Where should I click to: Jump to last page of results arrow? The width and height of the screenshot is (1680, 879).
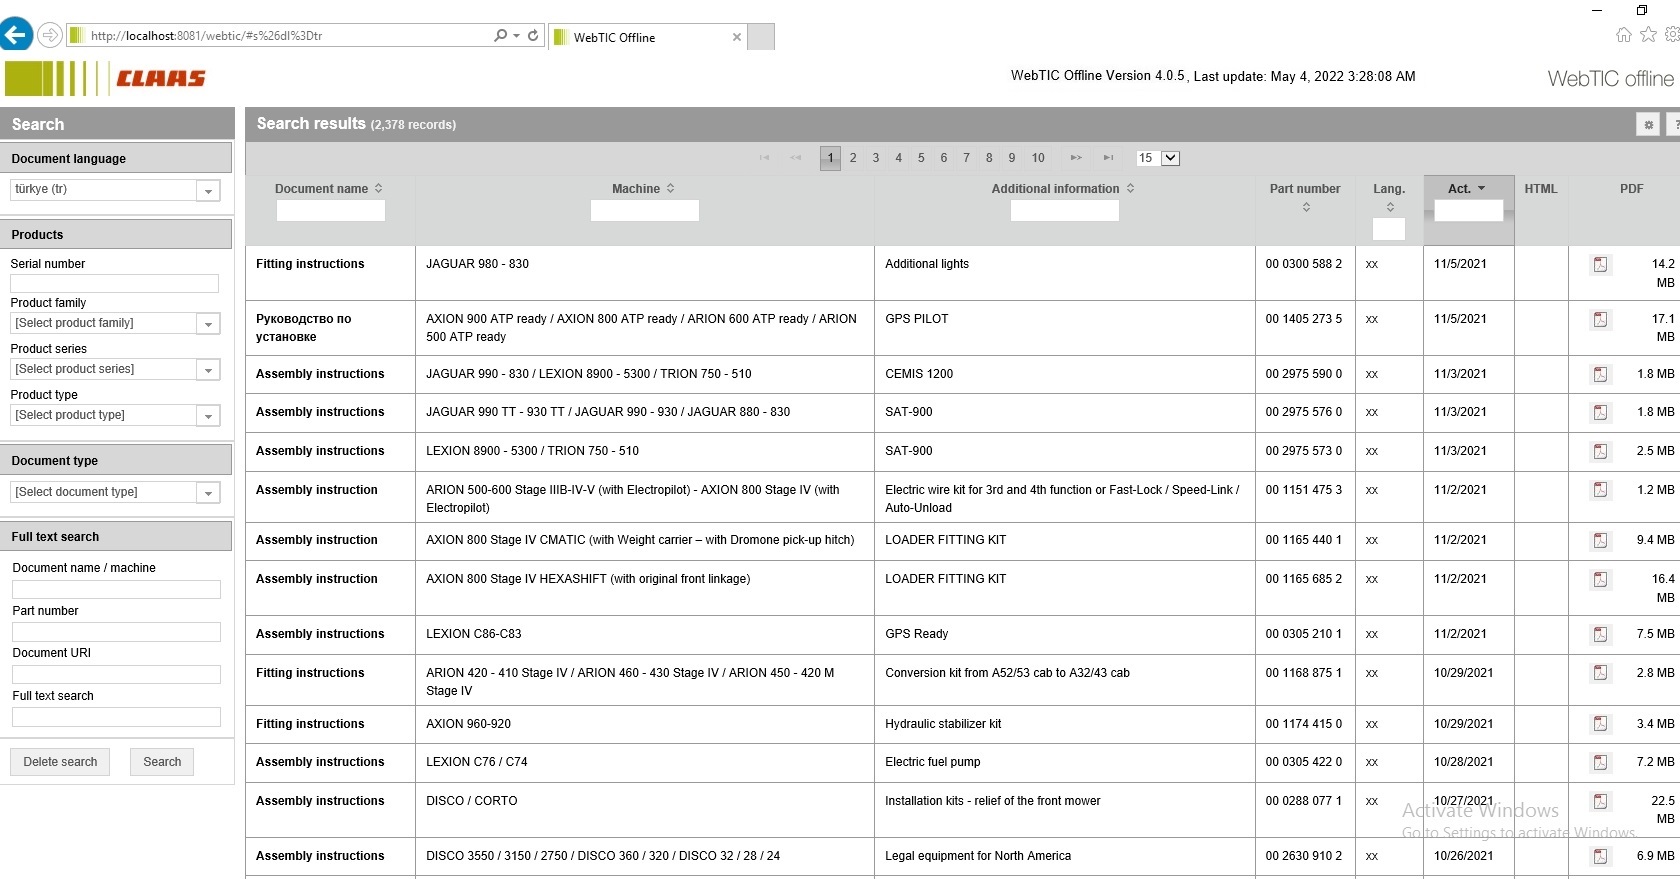tap(1108, 158)
